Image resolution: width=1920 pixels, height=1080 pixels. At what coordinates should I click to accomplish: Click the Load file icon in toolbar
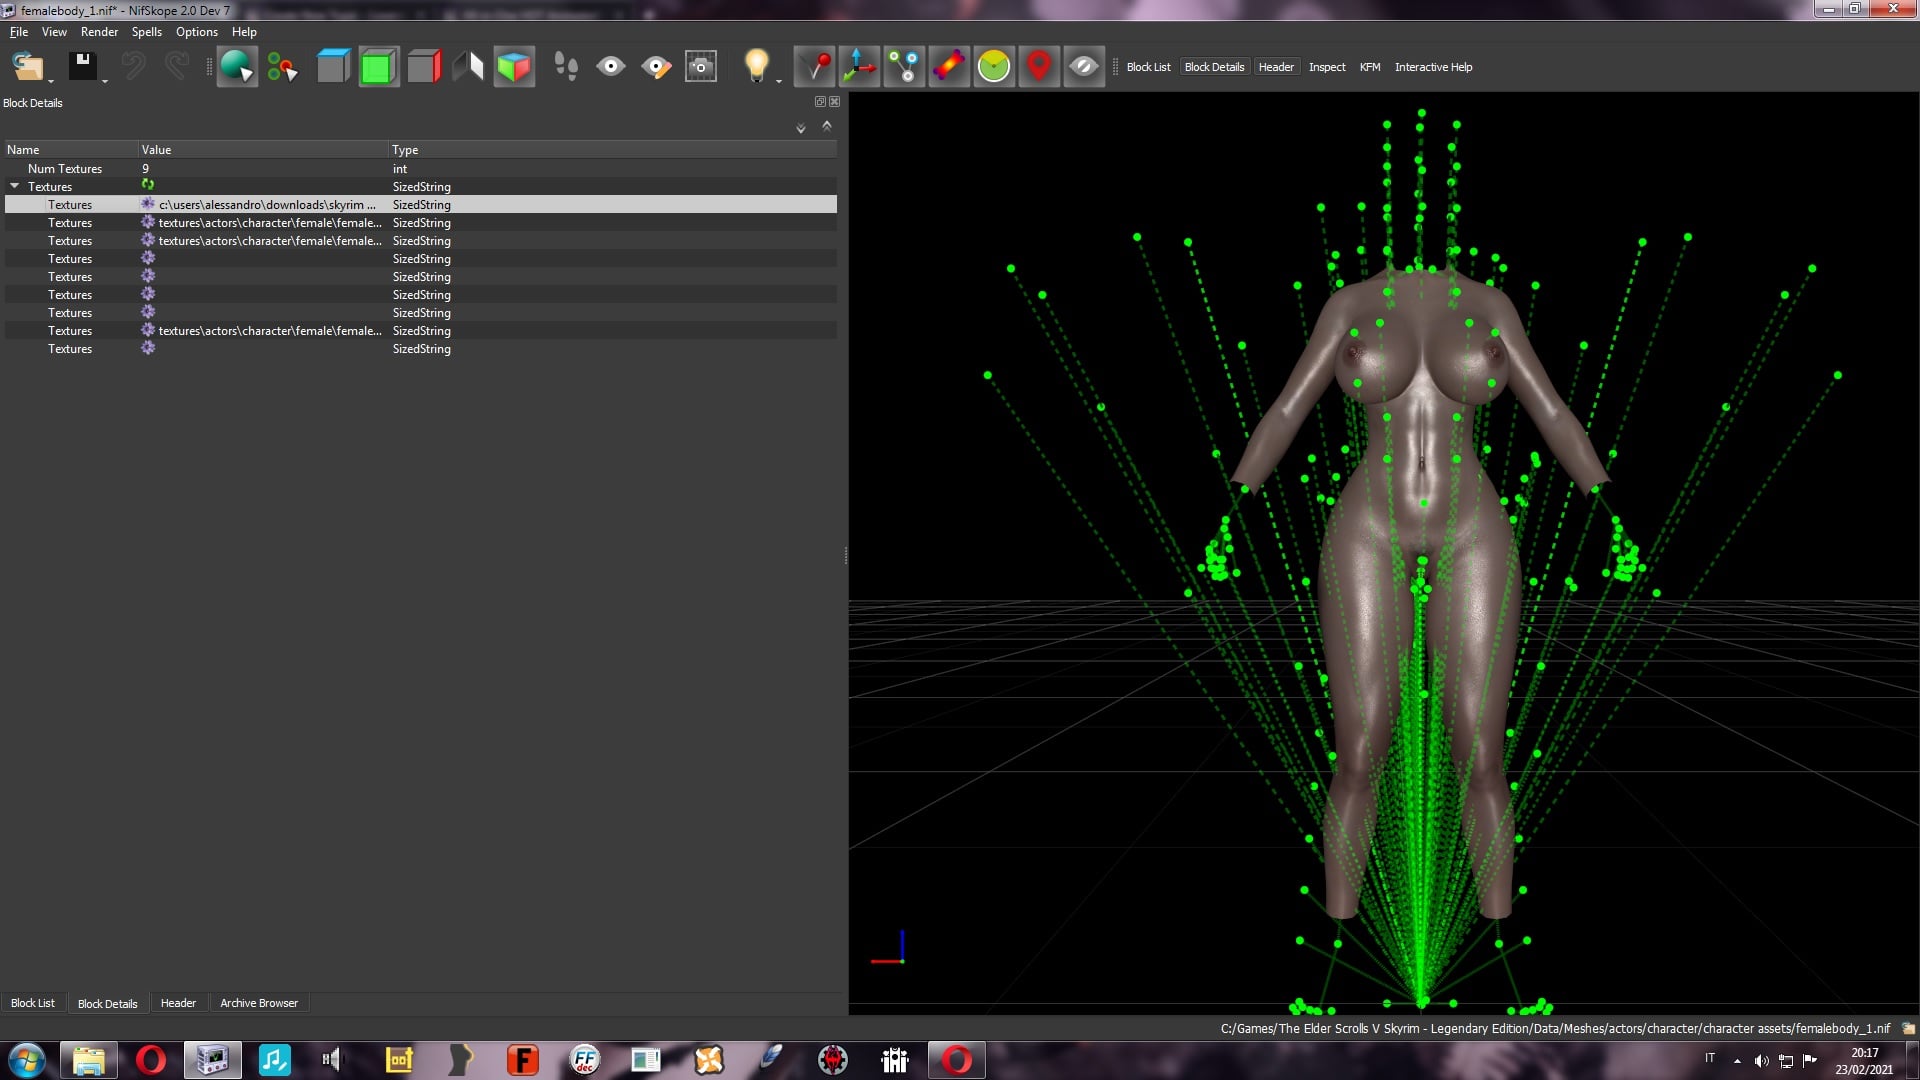[x=27, y=67]
